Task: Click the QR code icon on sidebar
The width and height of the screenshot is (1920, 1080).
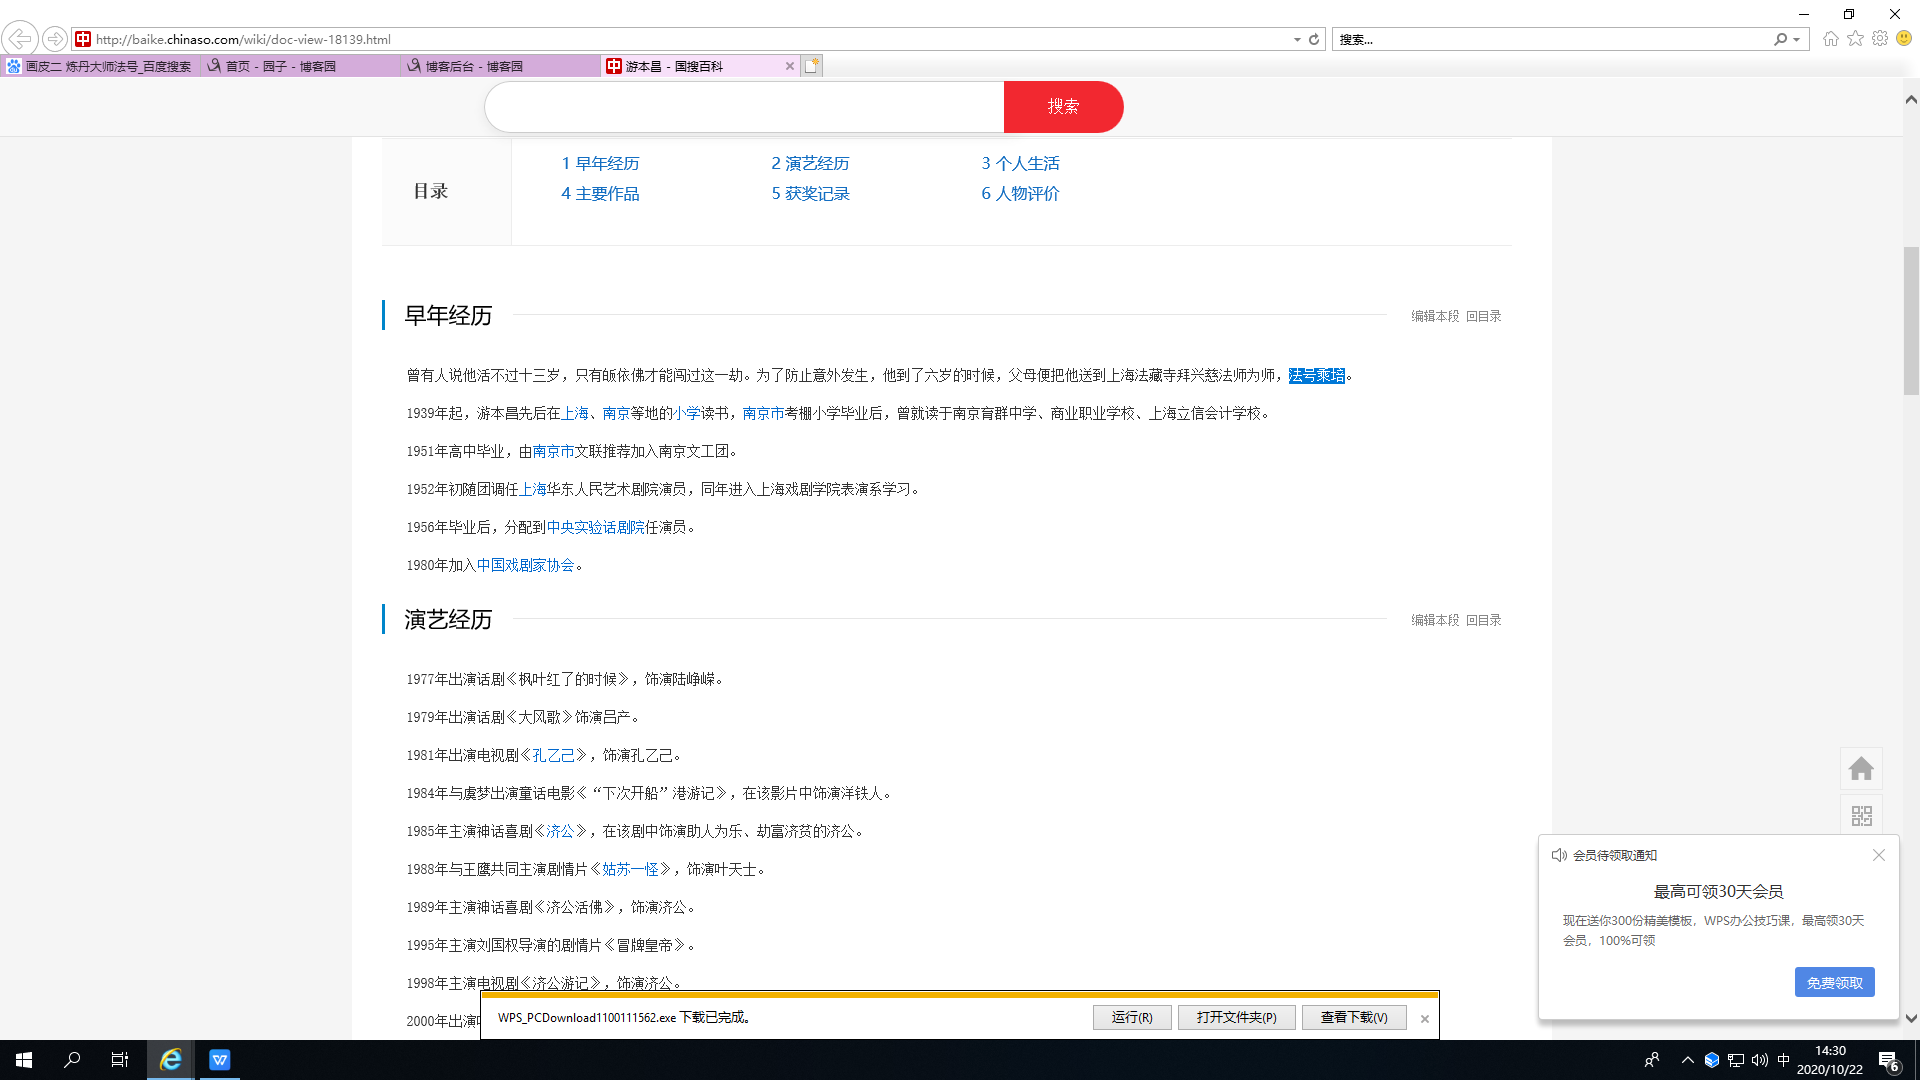Action: pos(1861,816)
